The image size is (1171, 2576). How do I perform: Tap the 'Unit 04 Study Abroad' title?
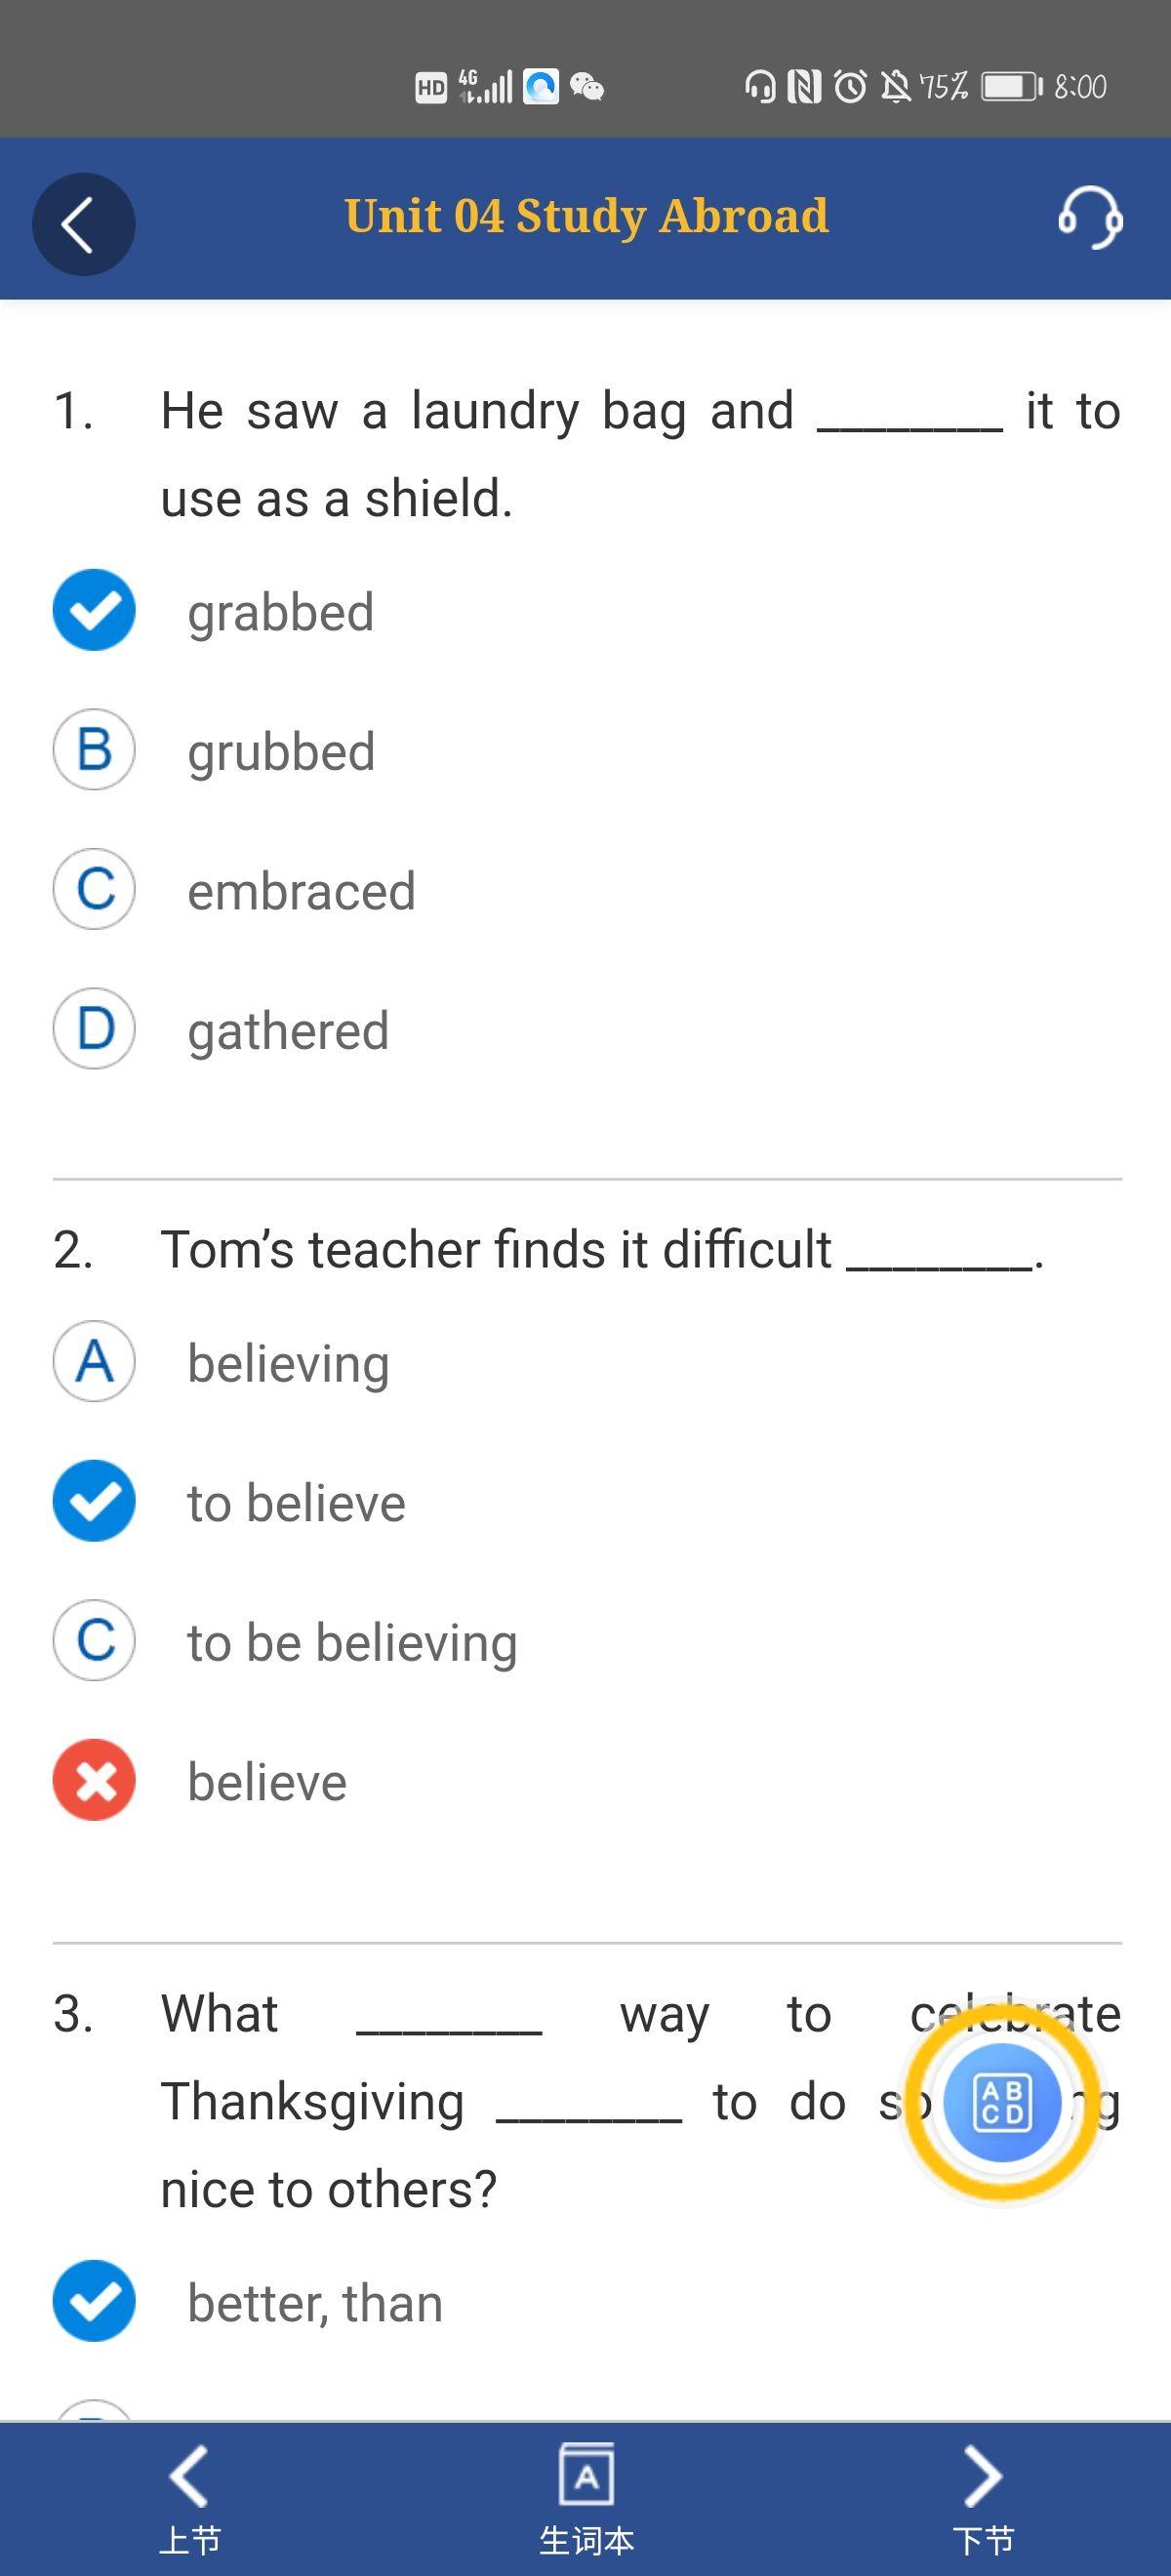coord(586,216)
